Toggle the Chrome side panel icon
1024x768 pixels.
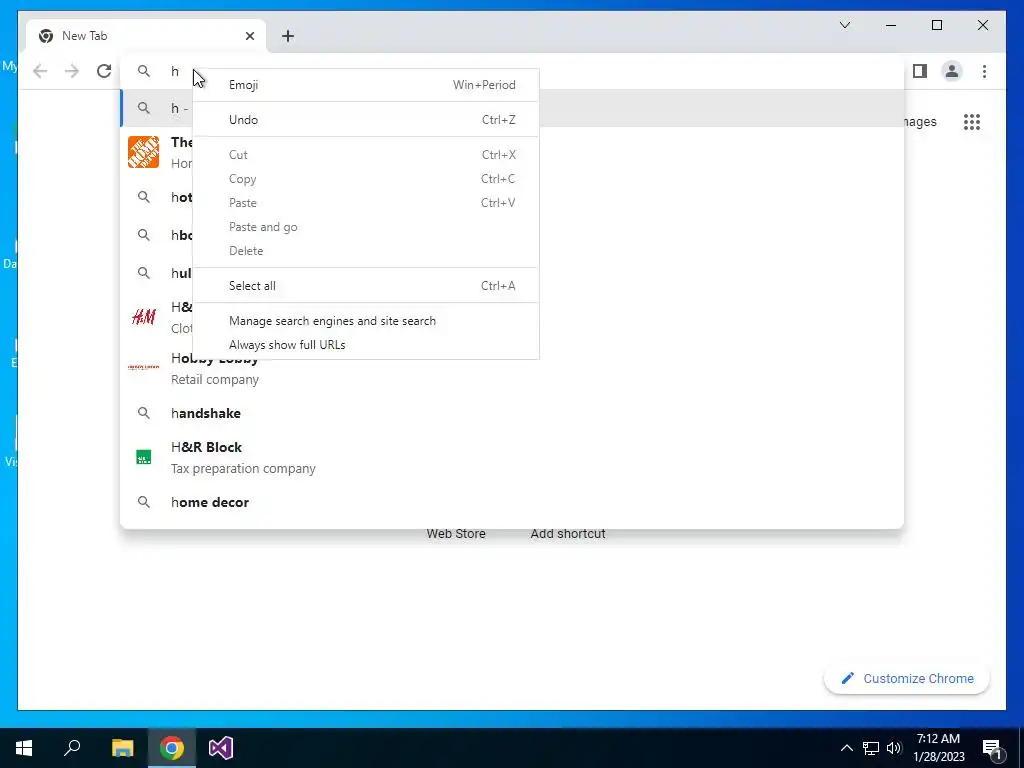tap(920, 71)
